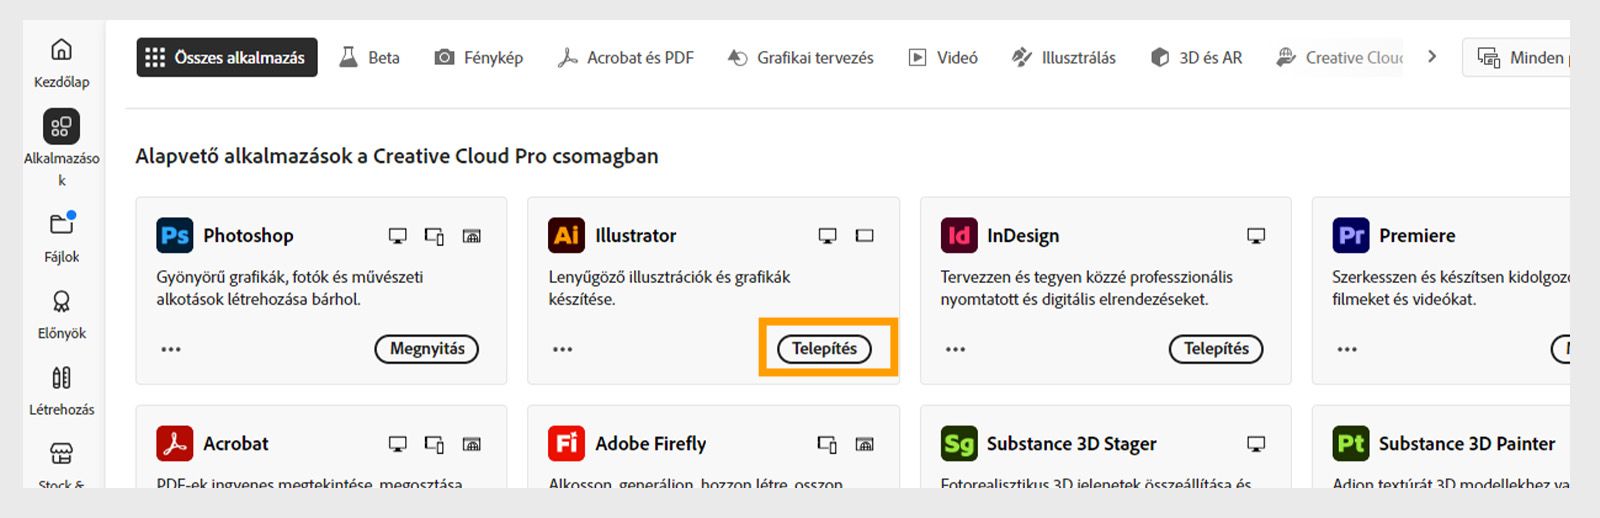This screenshot has width=1600, height=518.
Task: Click Telepítés to install InDesign
Action: (x=1216, y=349)
